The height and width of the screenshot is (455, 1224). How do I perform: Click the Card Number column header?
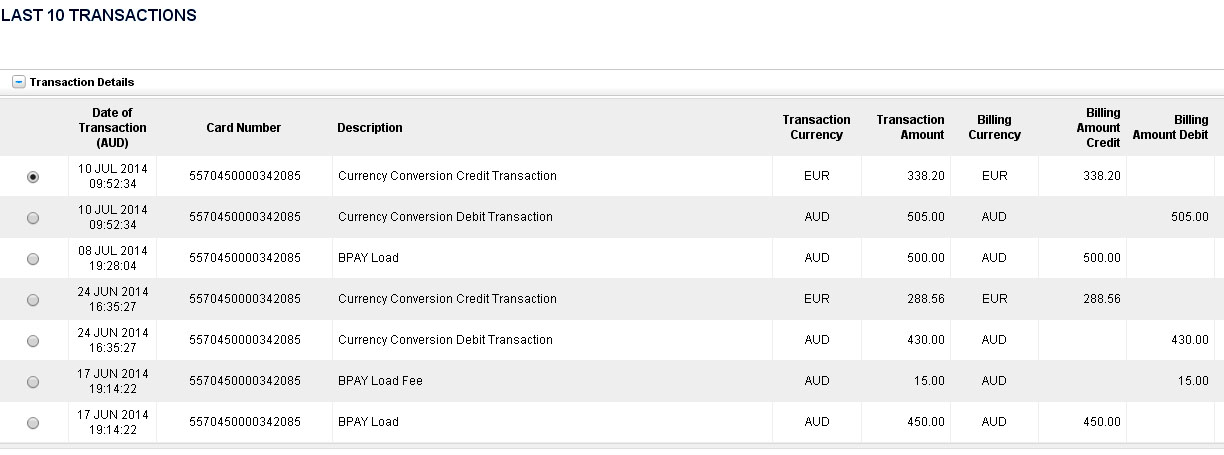pos(244,128)
